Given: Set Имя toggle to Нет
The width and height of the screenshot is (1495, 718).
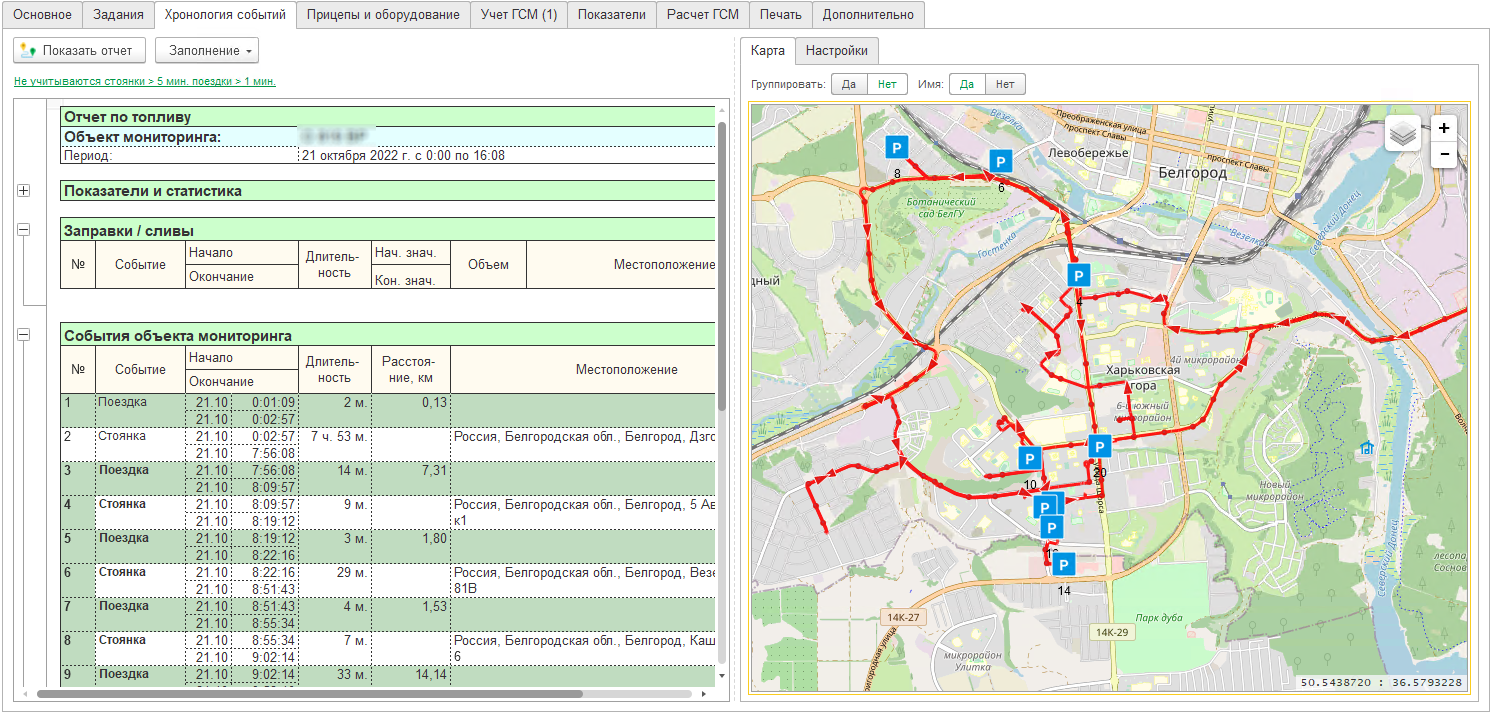Looking at the screenshot, I should pyautogui.click(x=1005, y=84).
